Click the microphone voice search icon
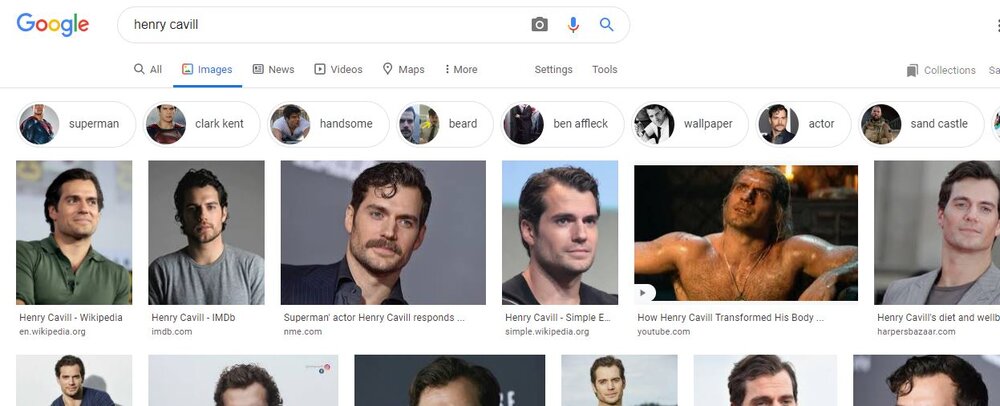1000x406 pixels. click(573, 25)
